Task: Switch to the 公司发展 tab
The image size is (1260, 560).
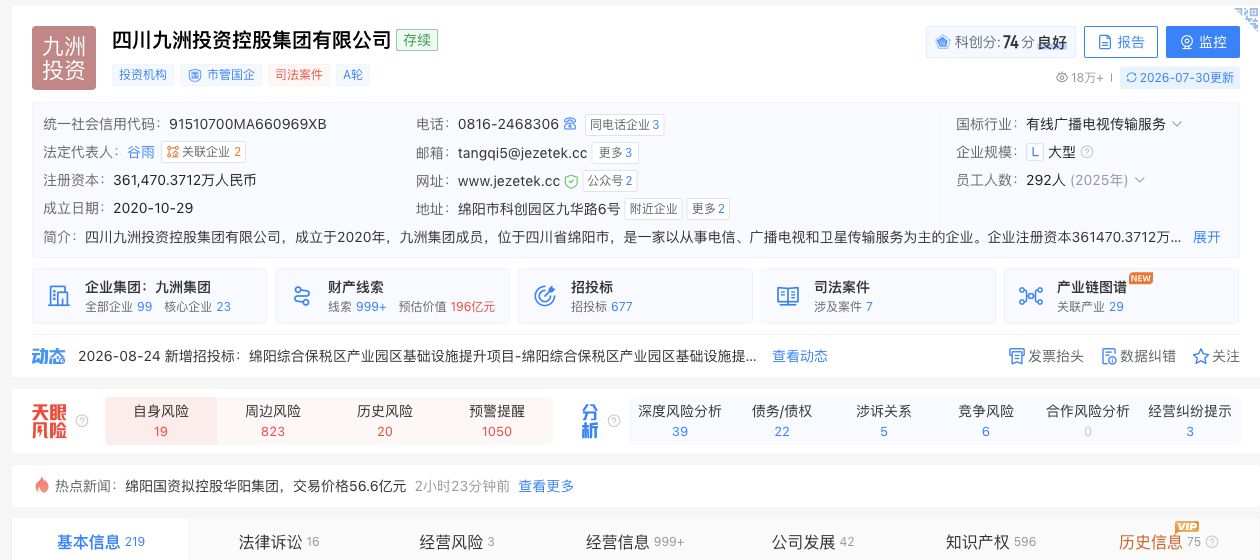Action: 813,542
